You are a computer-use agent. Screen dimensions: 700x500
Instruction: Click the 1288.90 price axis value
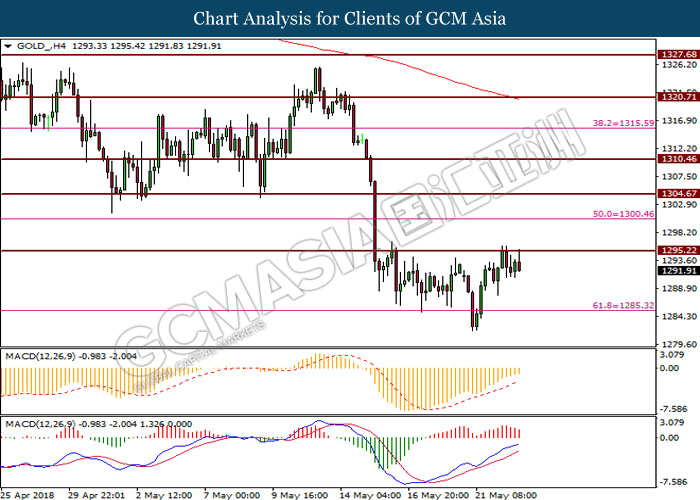click(679, 288)
